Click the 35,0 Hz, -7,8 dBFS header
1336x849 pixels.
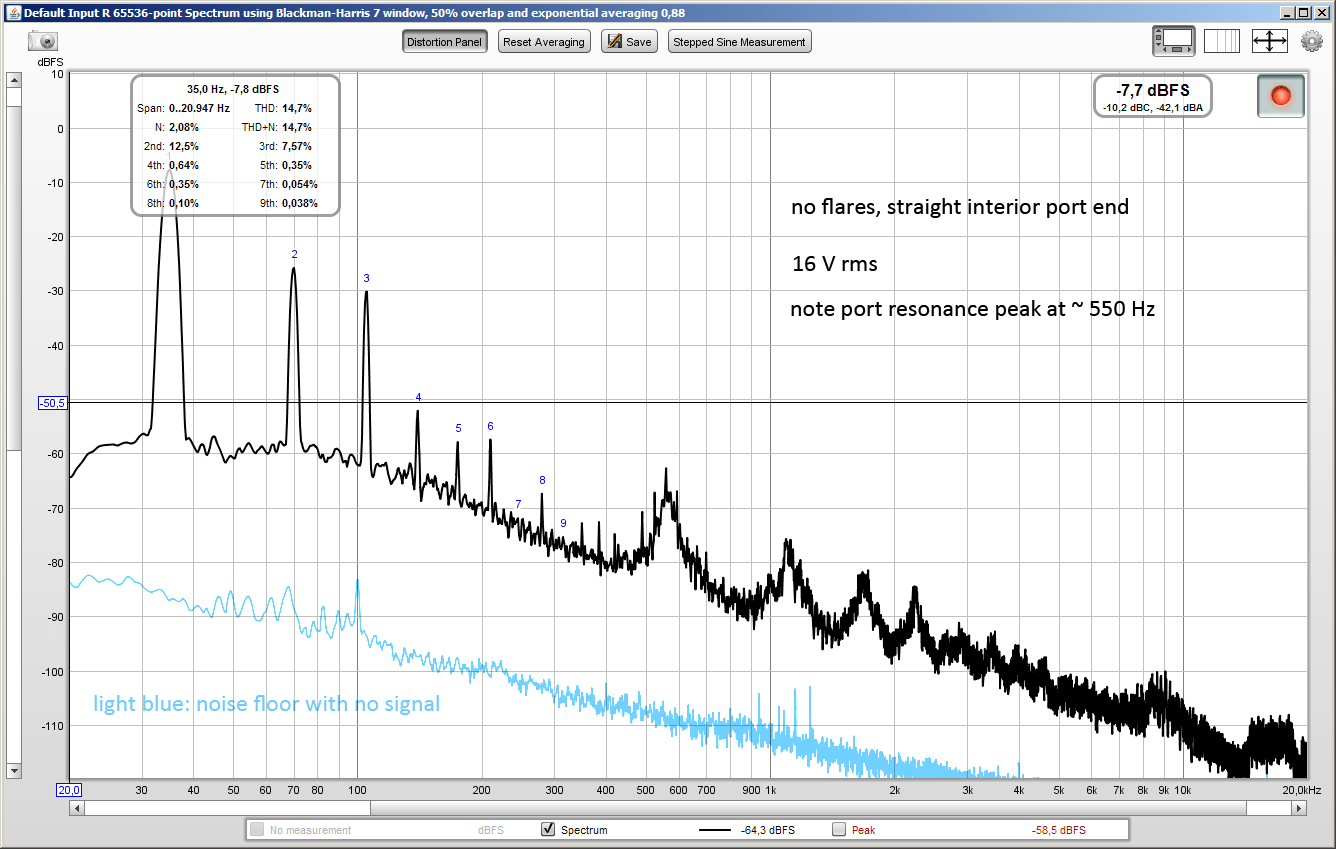pyautogui.click(x=233, y=89)
